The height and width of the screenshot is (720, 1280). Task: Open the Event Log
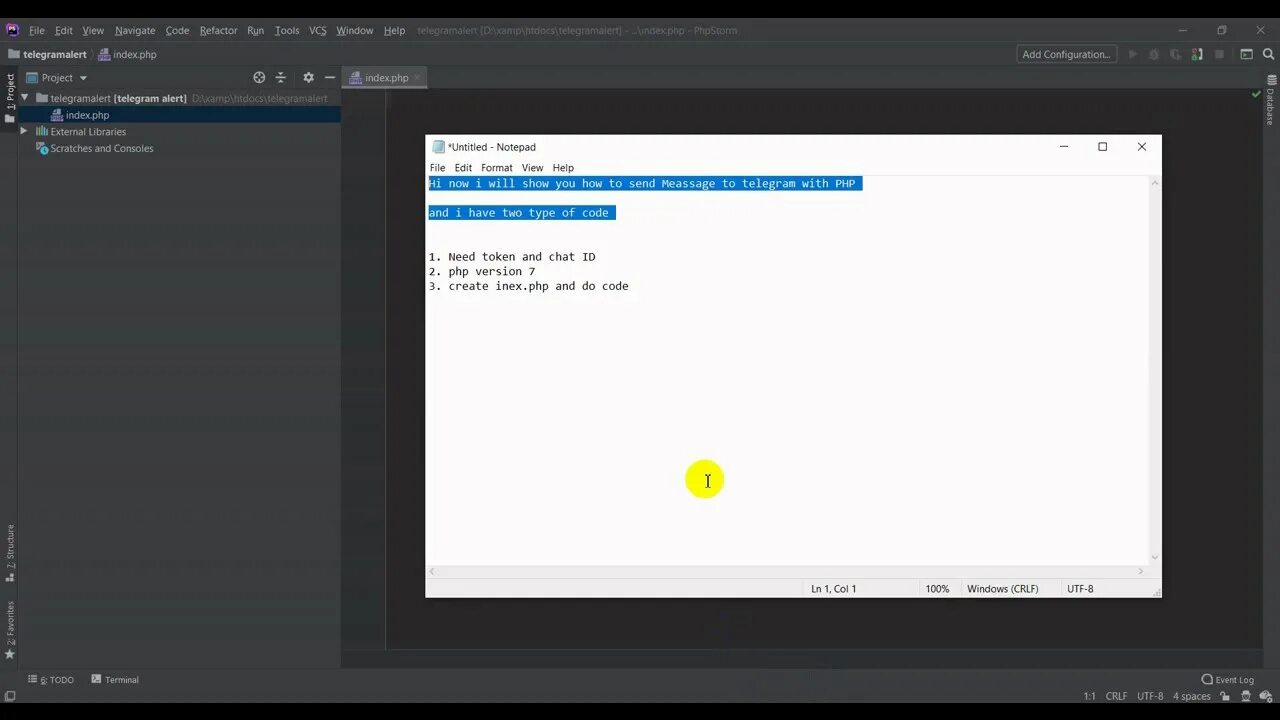1228,679
